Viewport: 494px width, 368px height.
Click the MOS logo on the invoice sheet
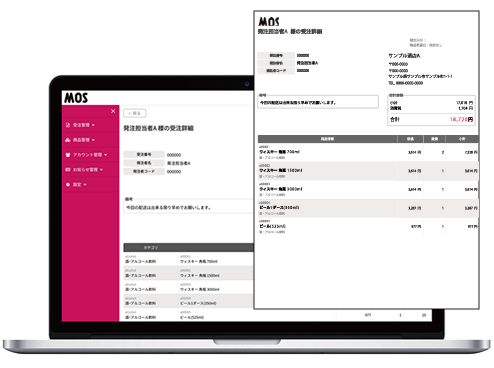click(269, 21)
